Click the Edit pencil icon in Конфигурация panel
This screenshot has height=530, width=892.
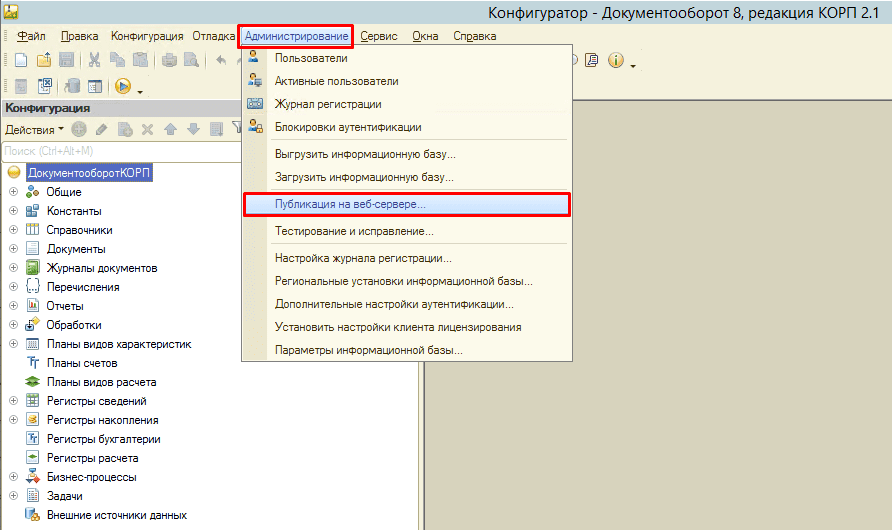tap(102, 130)
